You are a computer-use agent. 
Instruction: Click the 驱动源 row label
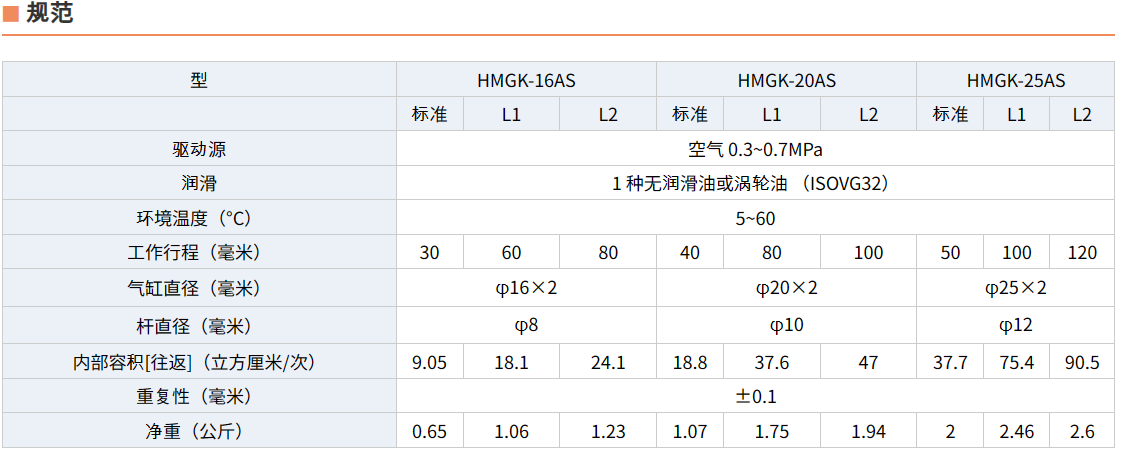(199, 150)
